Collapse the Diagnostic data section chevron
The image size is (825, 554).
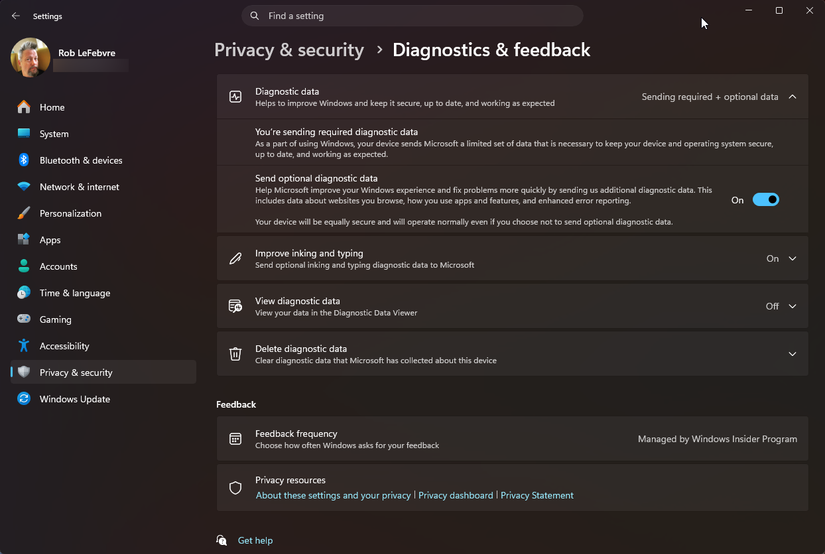point(792,97)
